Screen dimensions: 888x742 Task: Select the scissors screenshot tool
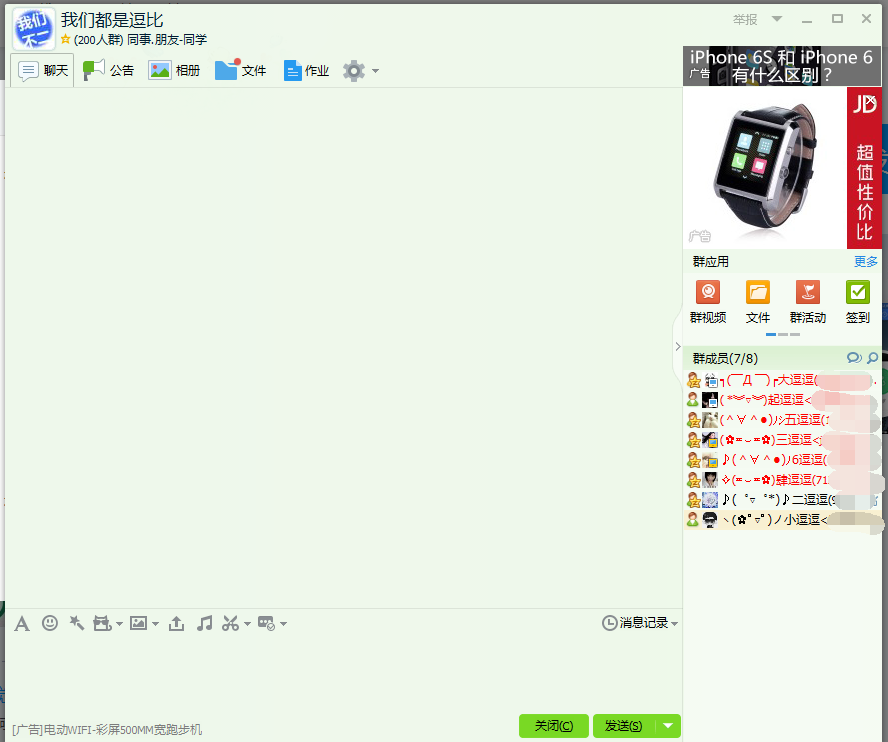click(231, 623)
